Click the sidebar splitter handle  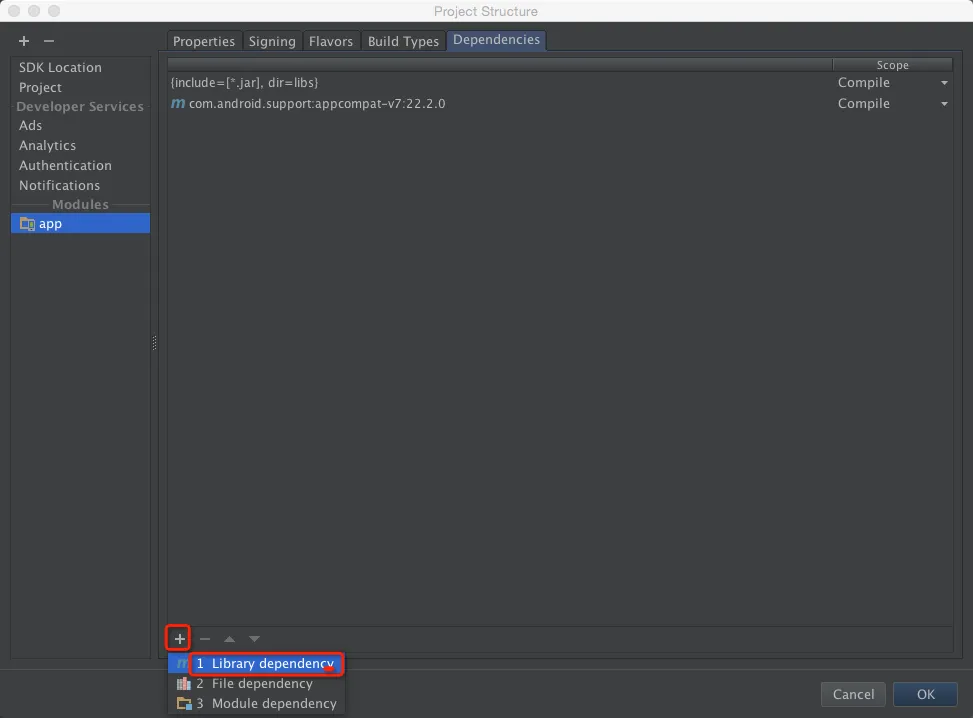[x=154, y=343]
